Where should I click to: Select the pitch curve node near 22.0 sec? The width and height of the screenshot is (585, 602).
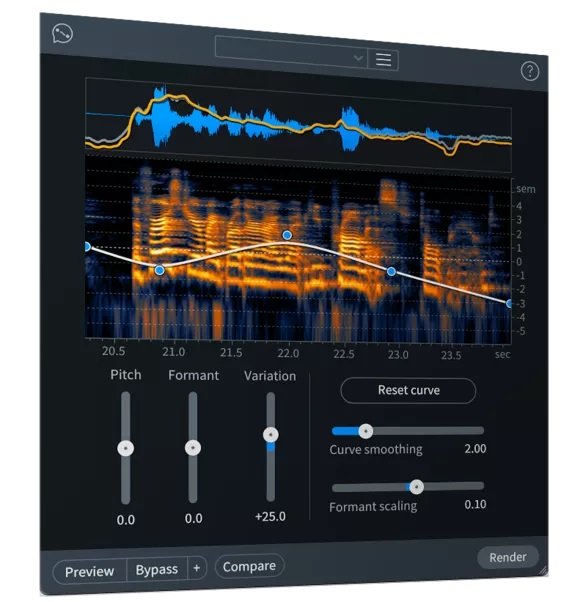287,235
